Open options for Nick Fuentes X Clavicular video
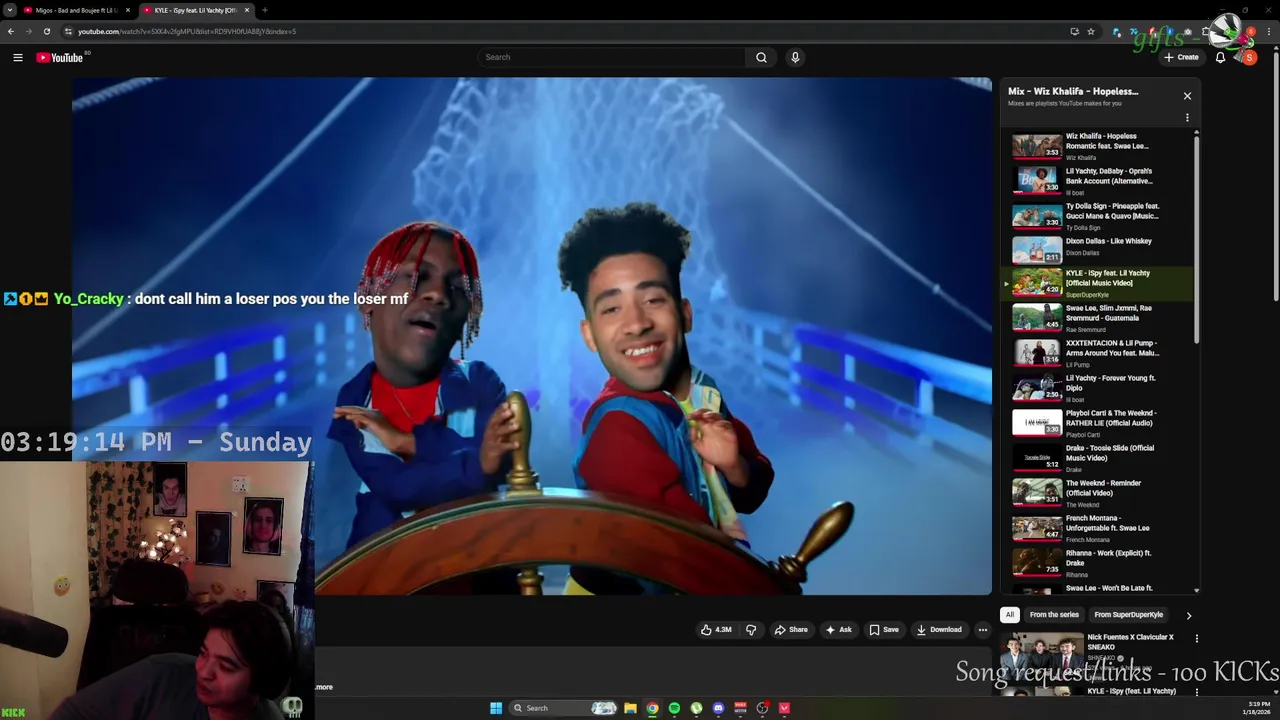Viewport: 1280px width, 720px height. pyautogui.click(x=1196, y=638)
